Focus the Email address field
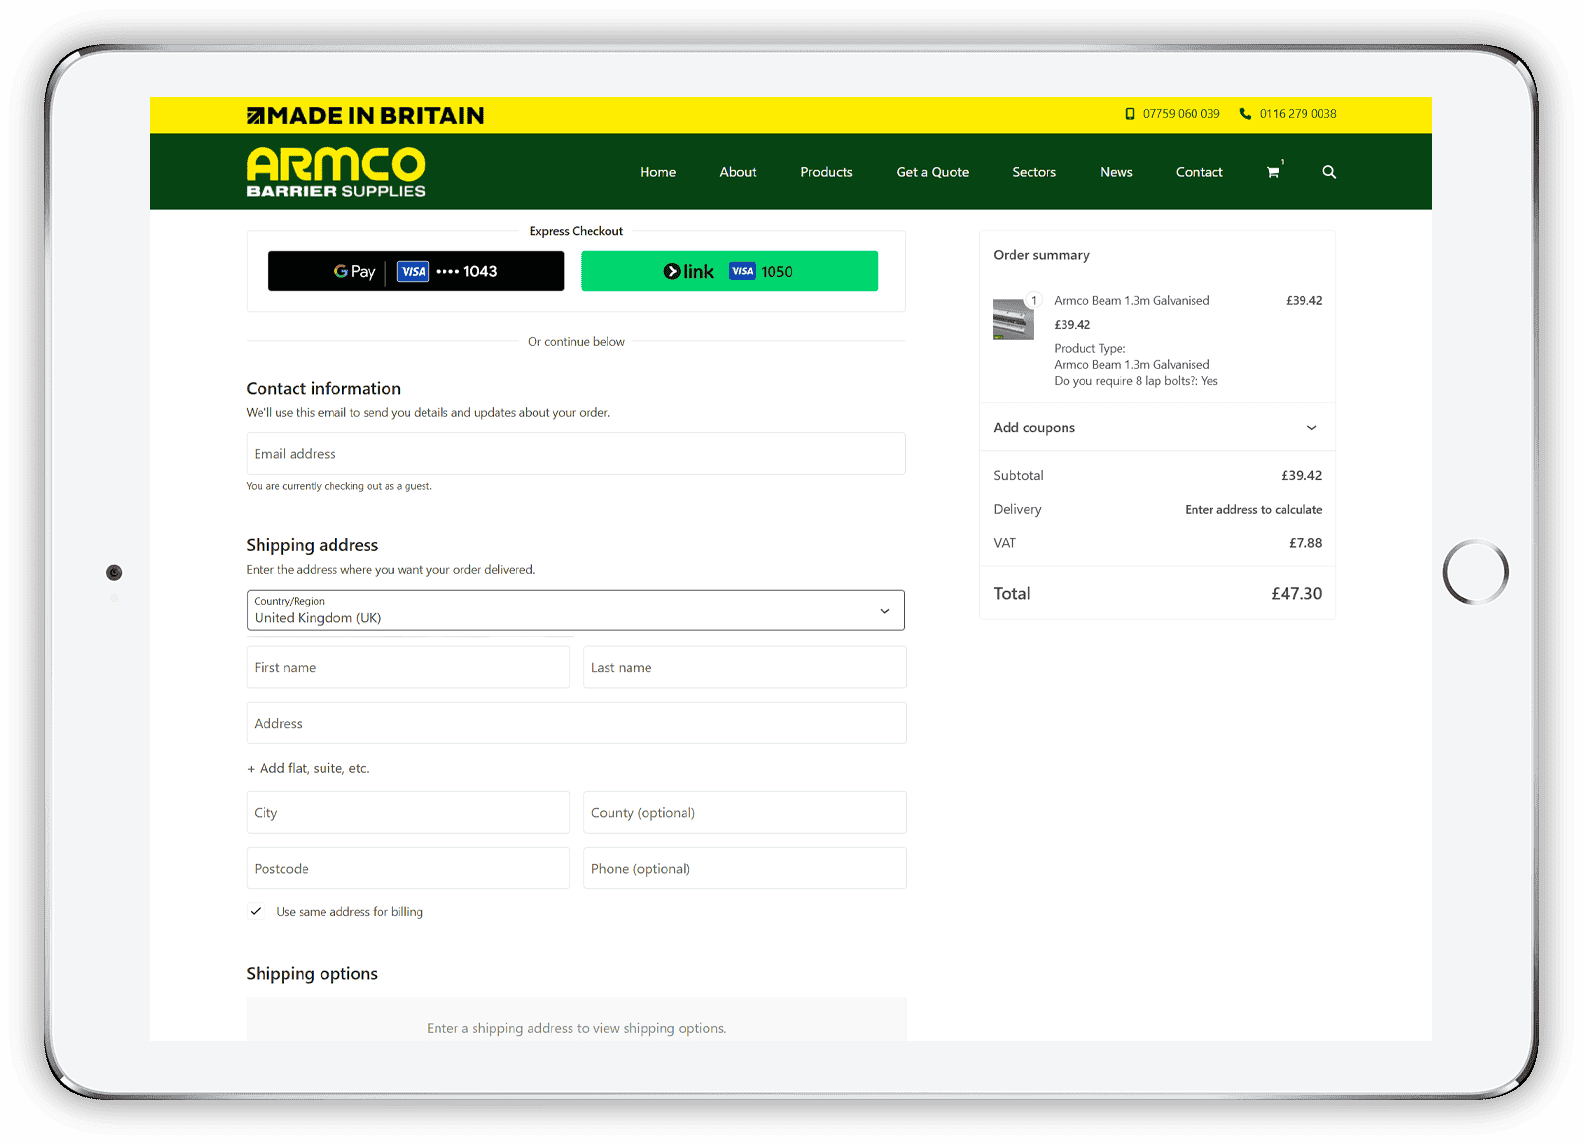The height and width of the screenshot is (1144, 1583). pyautogui.click(x=575, y=454)
